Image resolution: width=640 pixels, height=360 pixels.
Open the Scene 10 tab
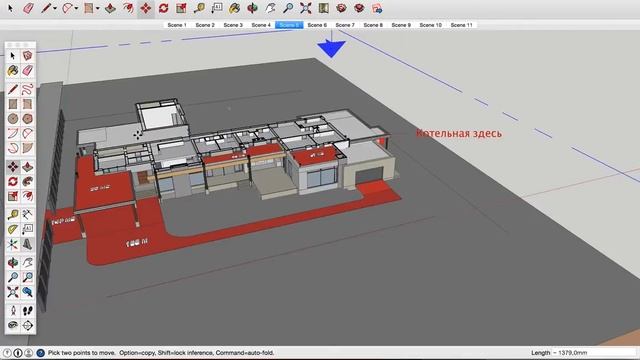pyautogui.click(x=431, y=25)
